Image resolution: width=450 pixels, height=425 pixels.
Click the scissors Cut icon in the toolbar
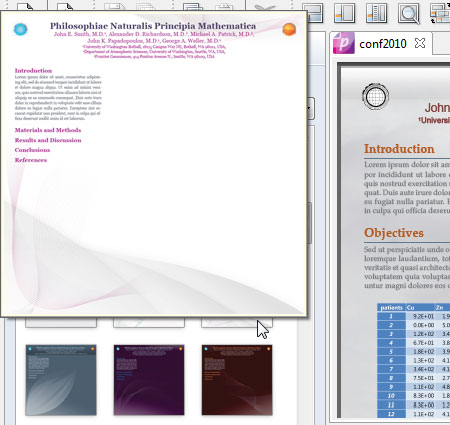265,7
